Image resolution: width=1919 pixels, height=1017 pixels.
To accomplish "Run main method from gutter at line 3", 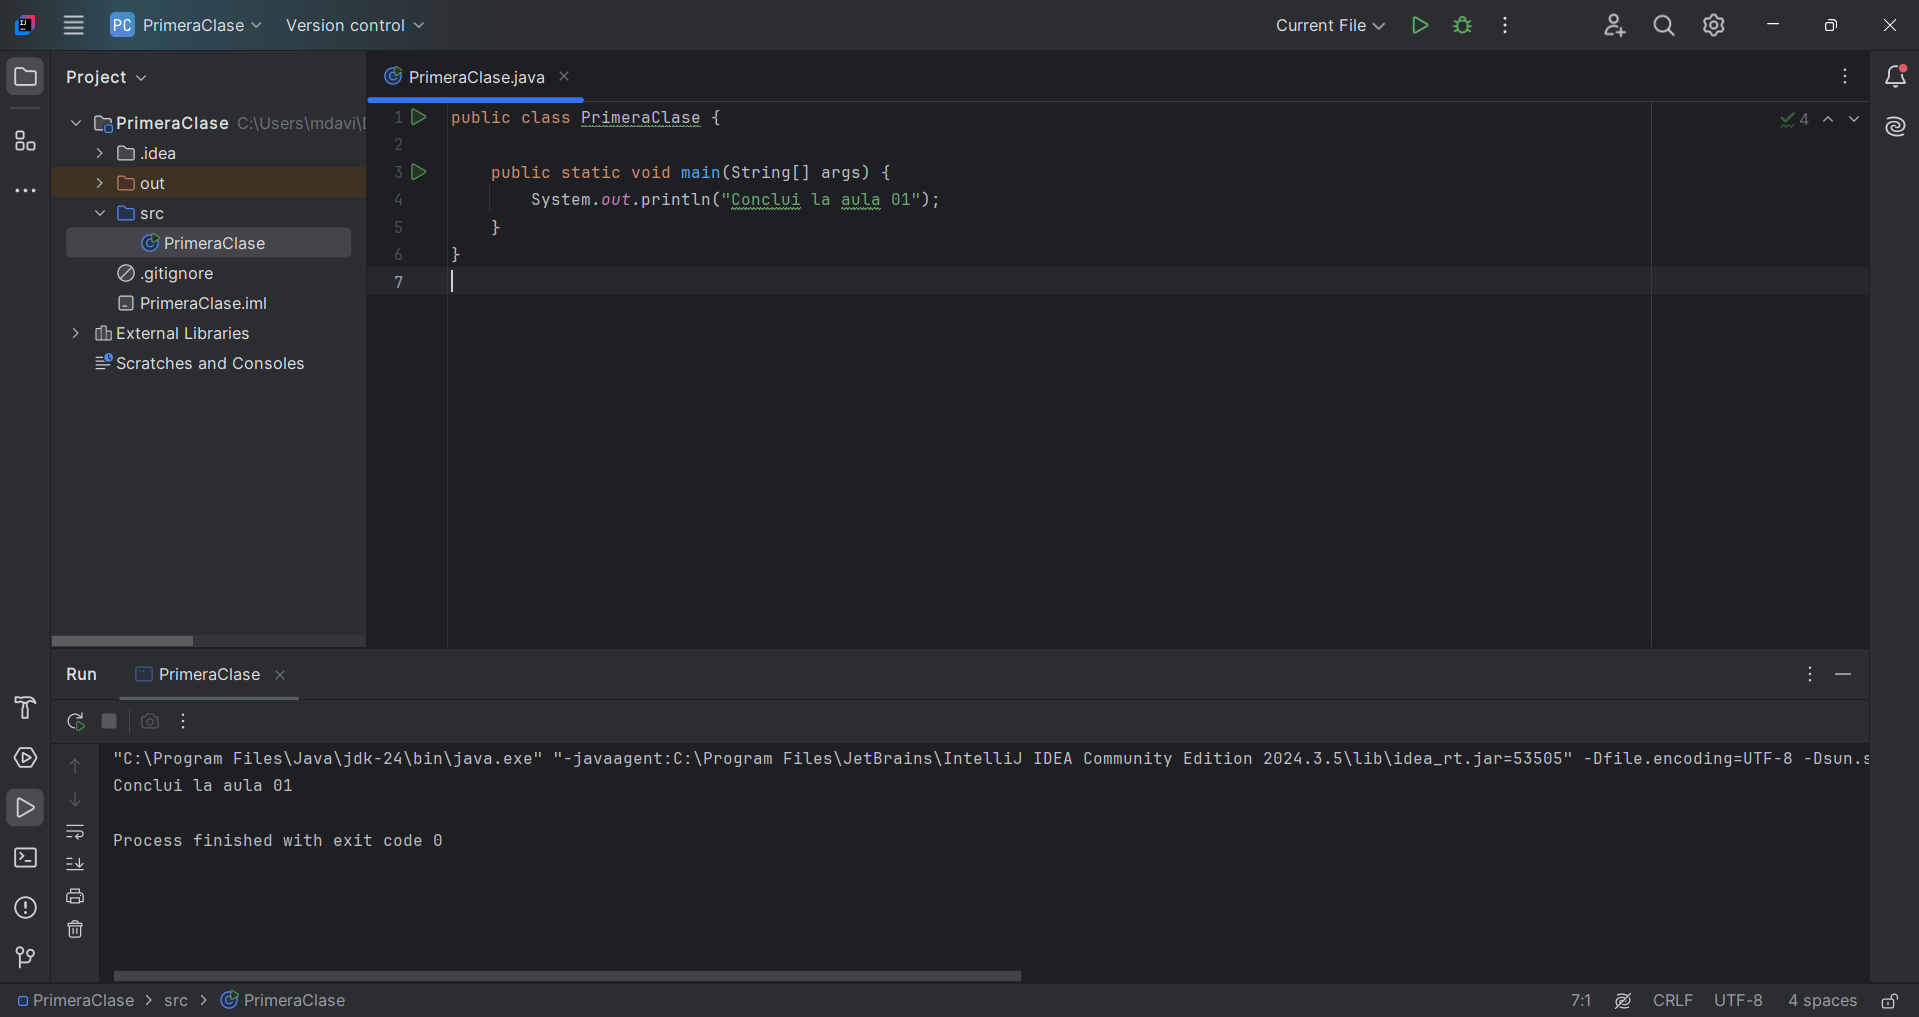I will (419, 172).
